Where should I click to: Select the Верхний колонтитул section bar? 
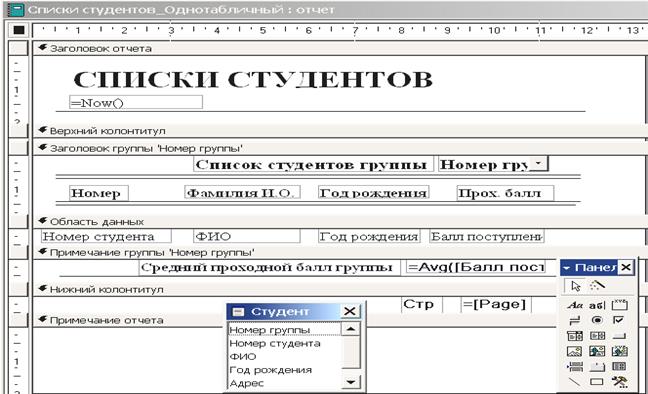[x=339, y=131]
